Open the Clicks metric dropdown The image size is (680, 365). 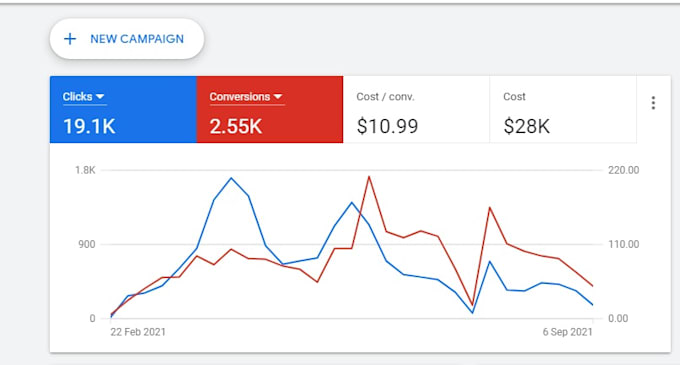point(84,97)
